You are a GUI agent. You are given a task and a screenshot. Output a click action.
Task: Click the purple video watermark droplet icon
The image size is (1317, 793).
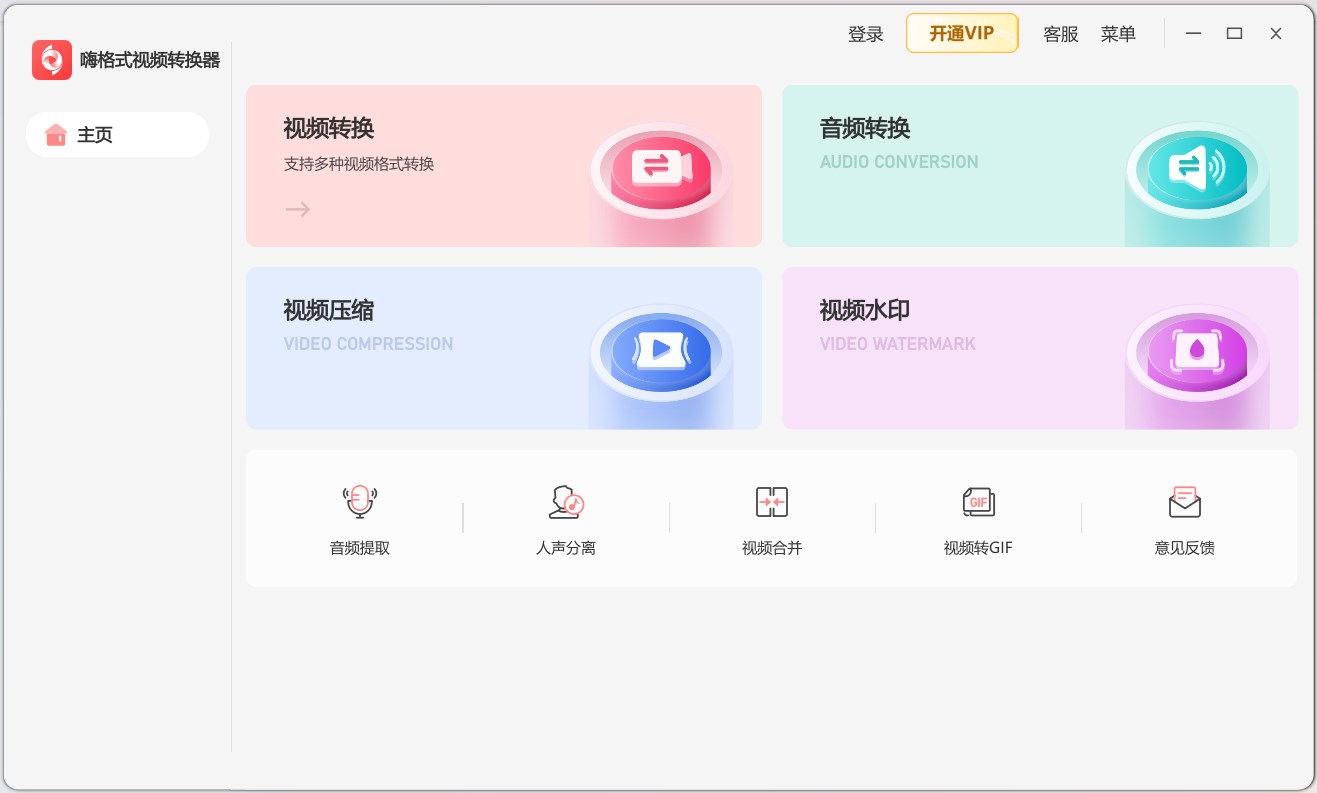point(1197,349)
